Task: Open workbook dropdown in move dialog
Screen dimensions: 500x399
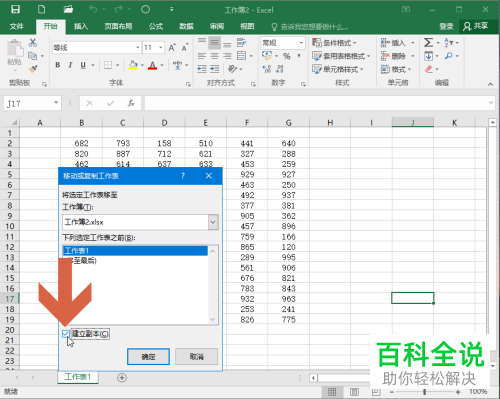Action: pos(213,222)
